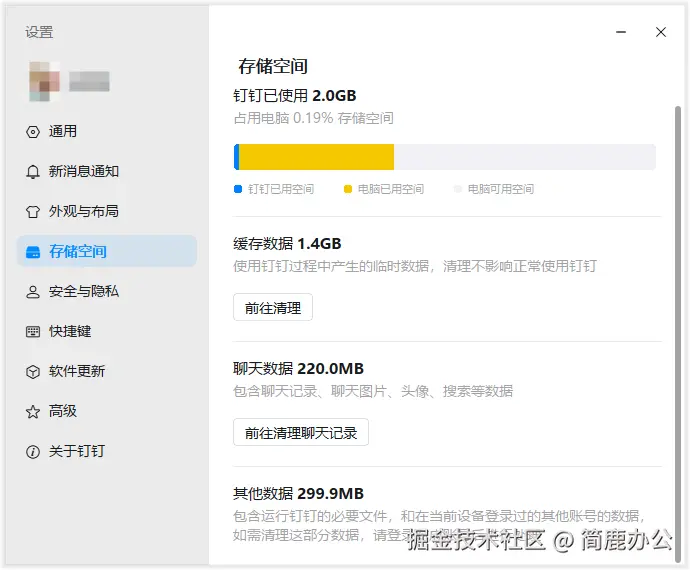
Task: Click the cube icon for 软件更新
Action: point(32,372)
